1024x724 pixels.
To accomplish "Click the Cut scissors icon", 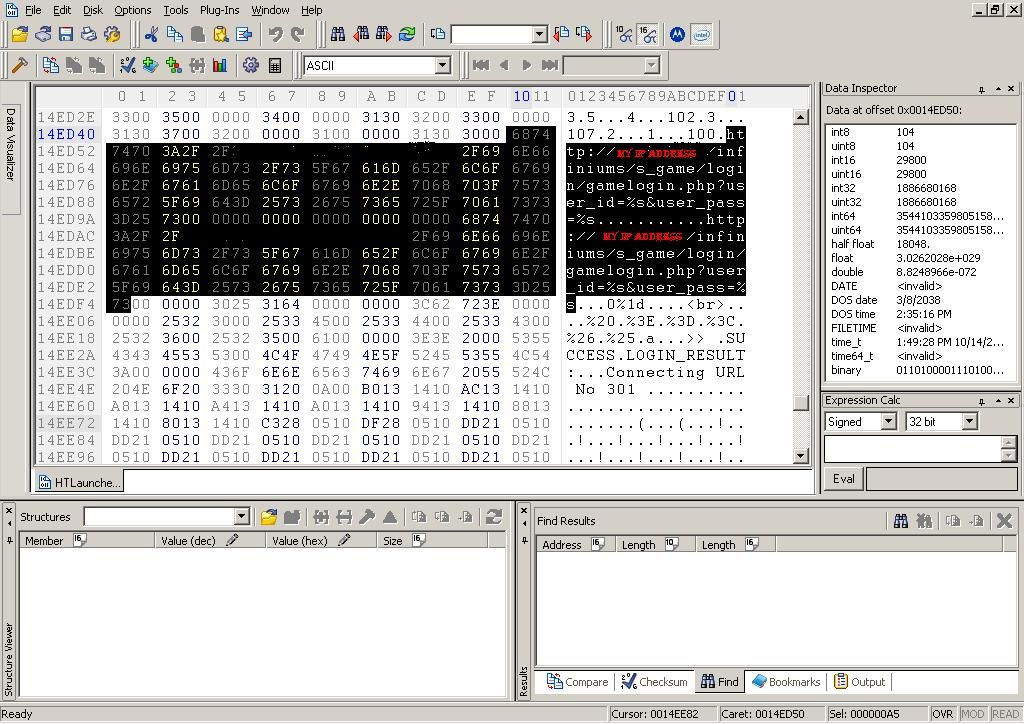I will tap(151, 34).
